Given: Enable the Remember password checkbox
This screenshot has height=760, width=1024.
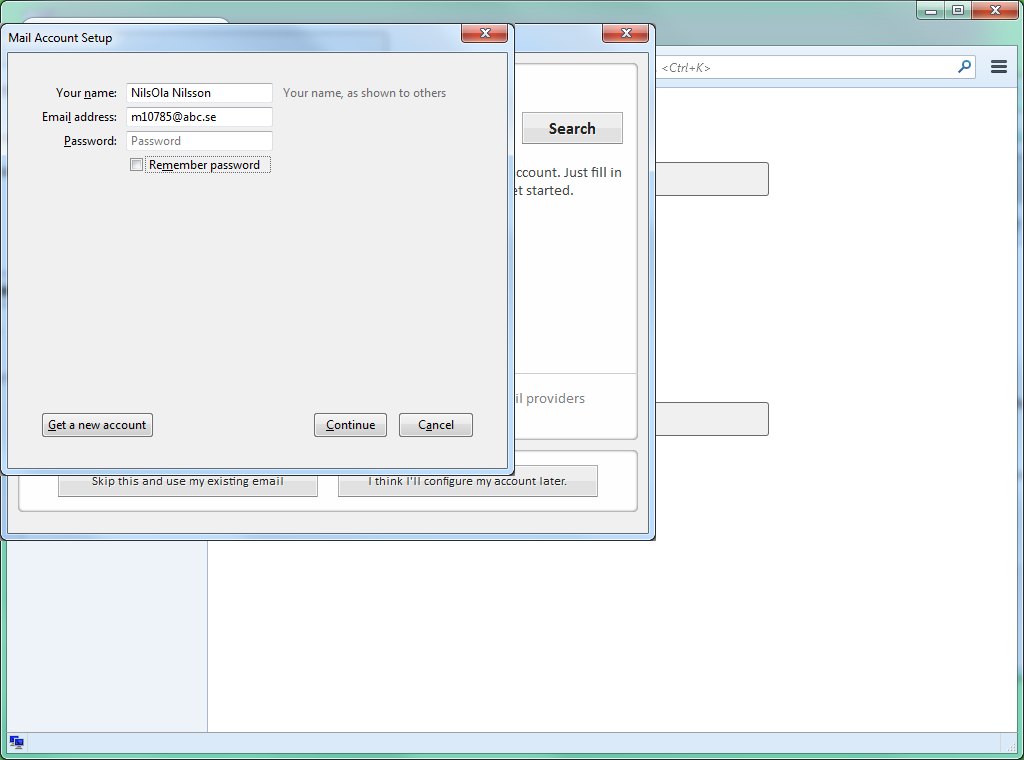Looking at the screenshot, I should click(x=137, y=165).
